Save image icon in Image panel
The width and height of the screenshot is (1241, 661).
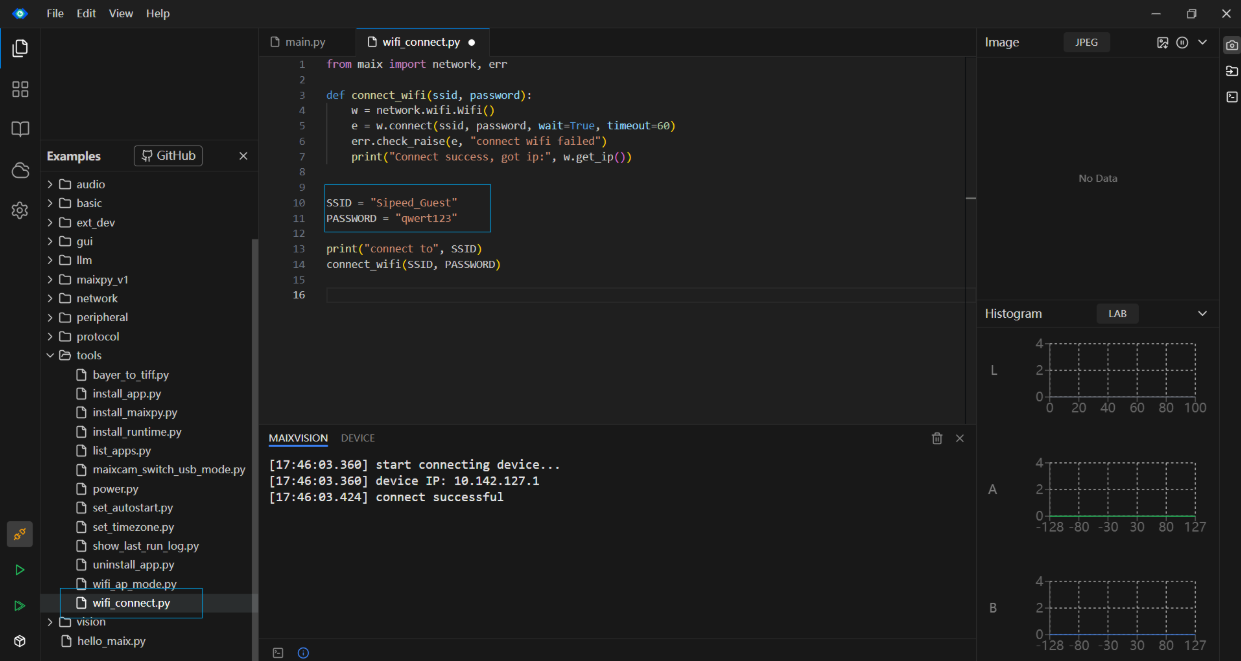pos(1163,43)
